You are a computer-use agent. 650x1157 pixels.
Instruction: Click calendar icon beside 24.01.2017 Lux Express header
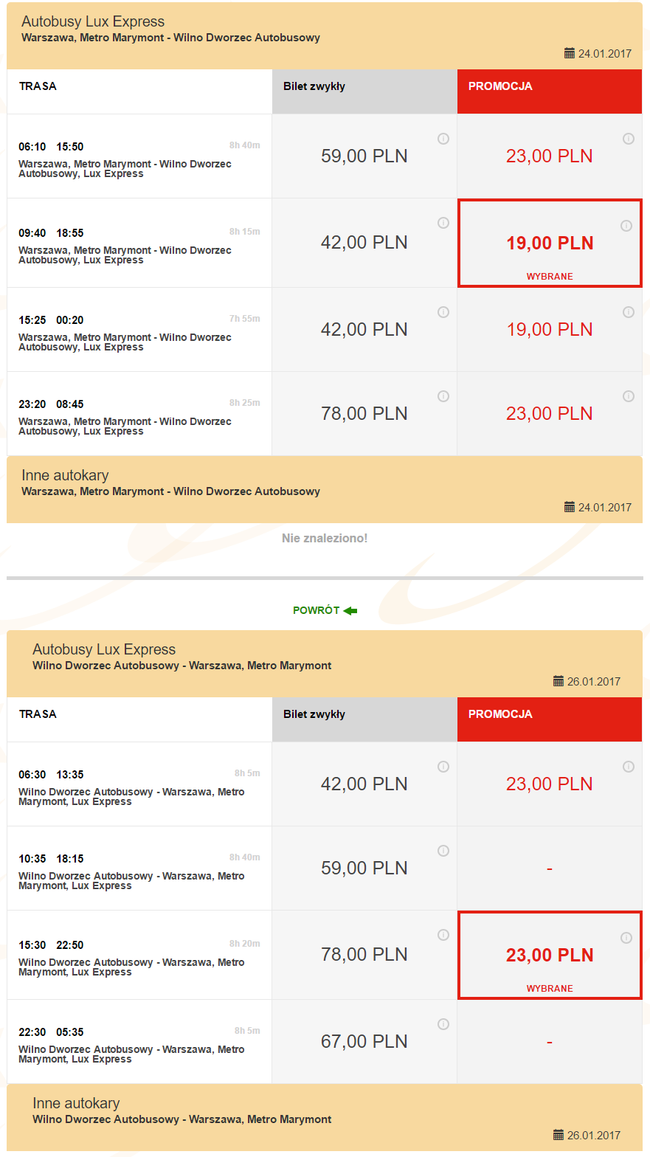tap(570, 53)
